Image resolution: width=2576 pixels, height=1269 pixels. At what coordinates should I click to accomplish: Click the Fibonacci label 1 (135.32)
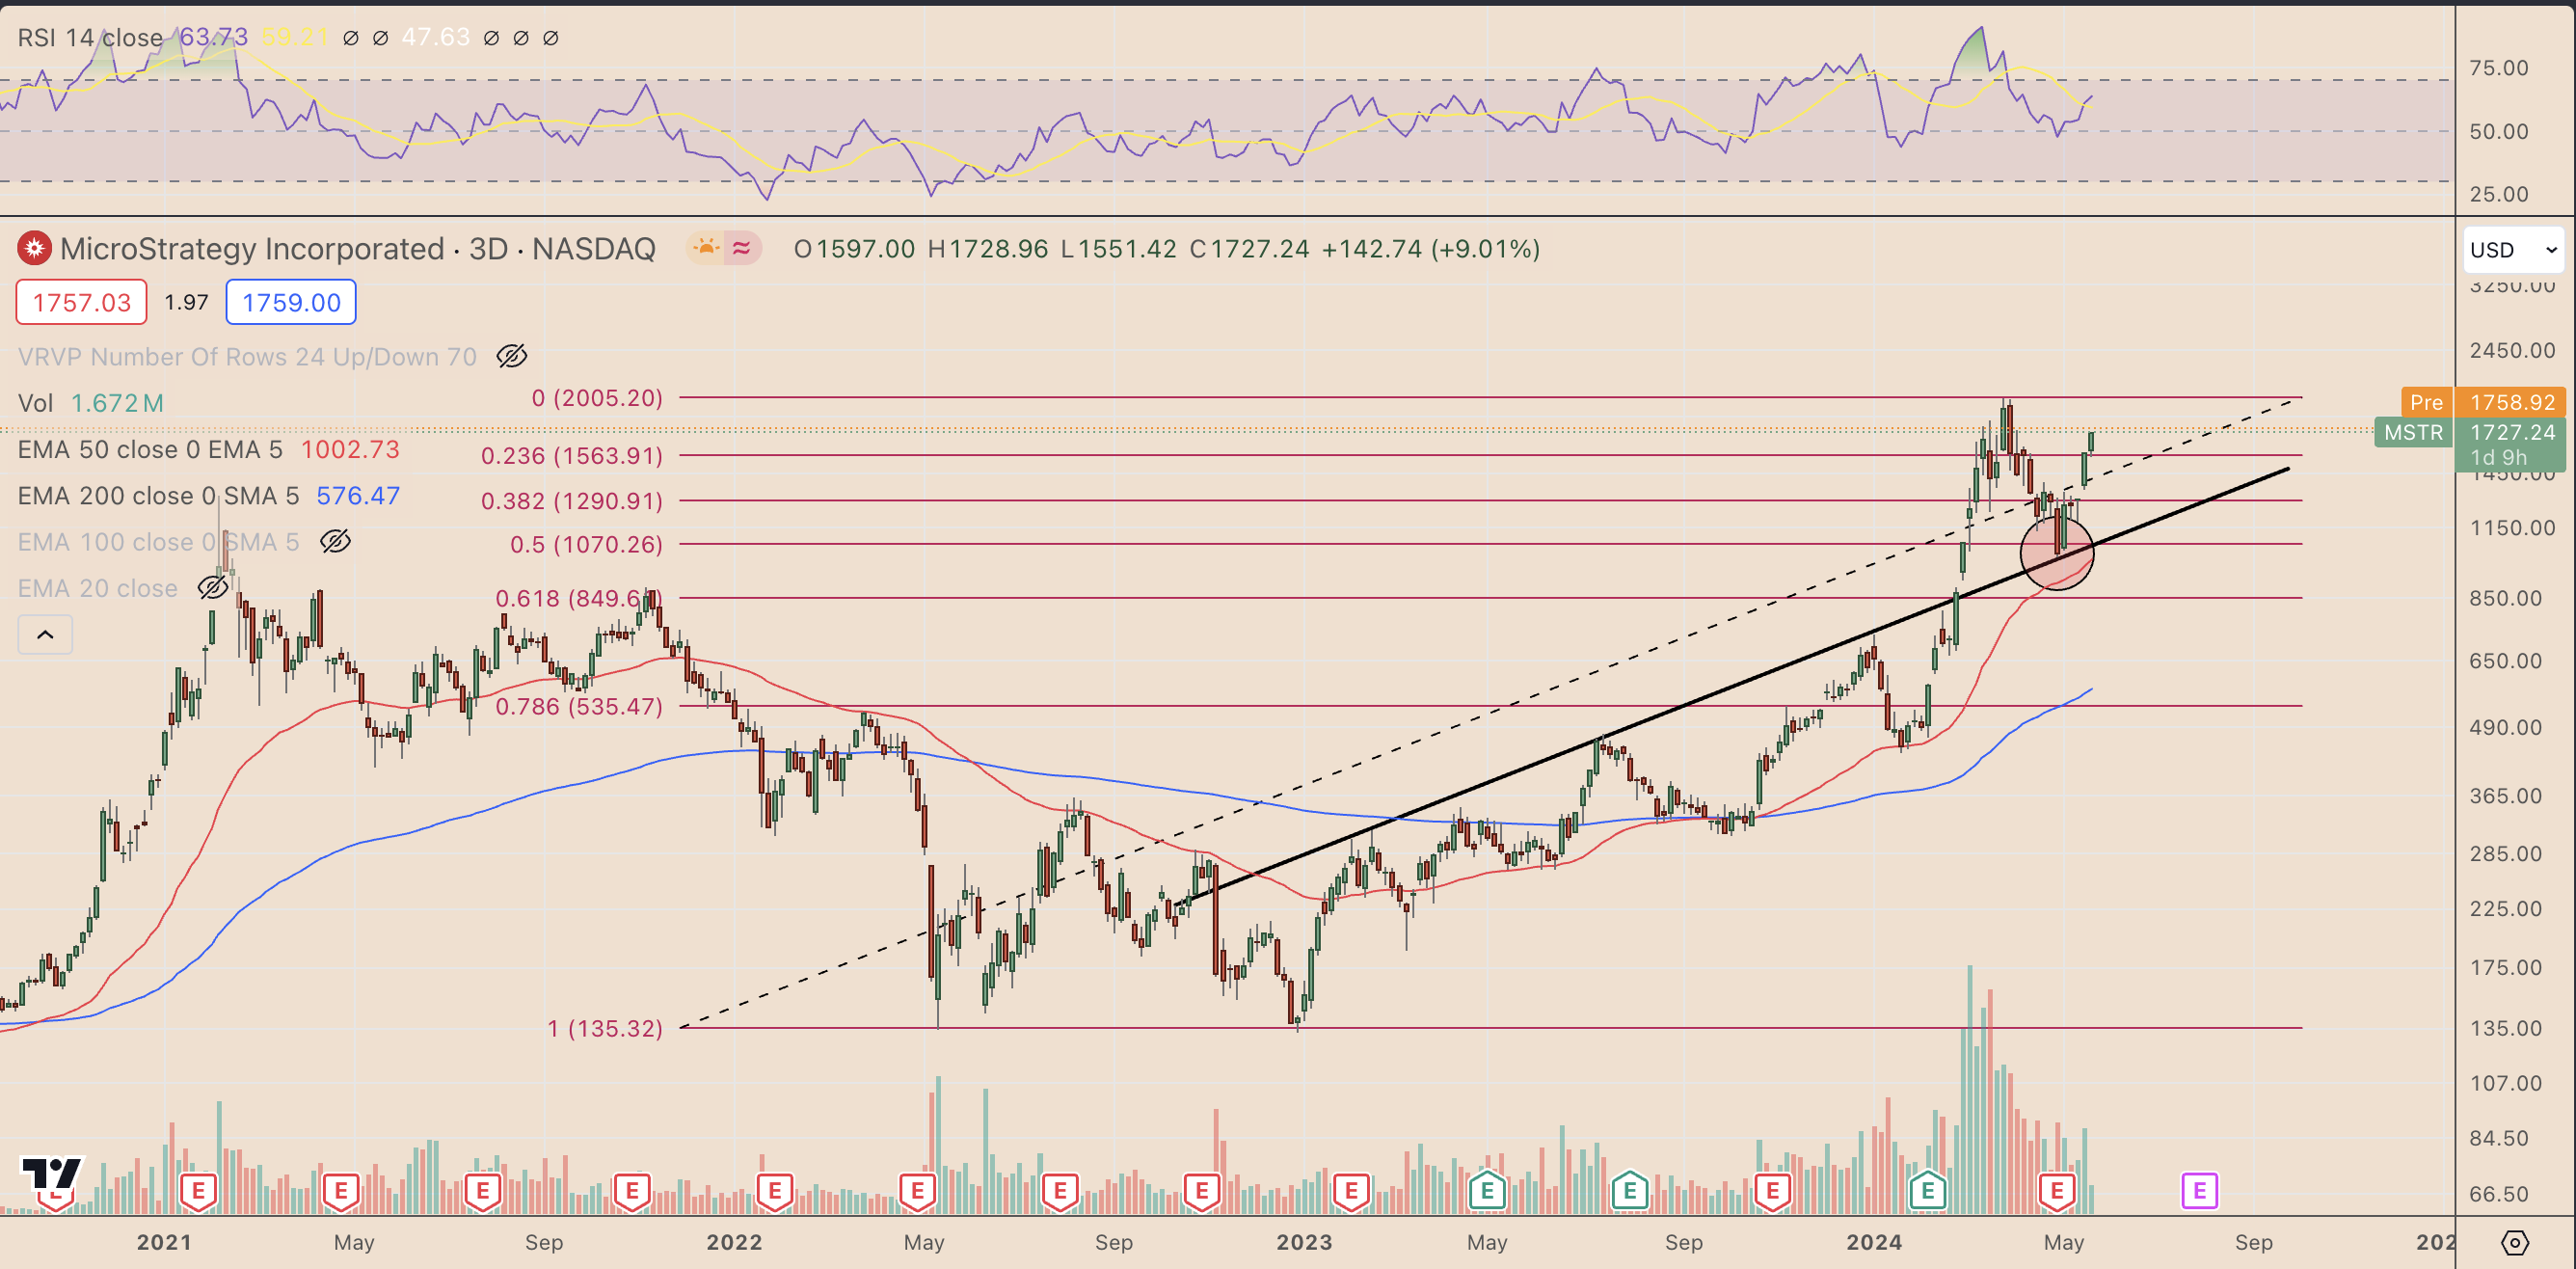tap(605, 1028)
